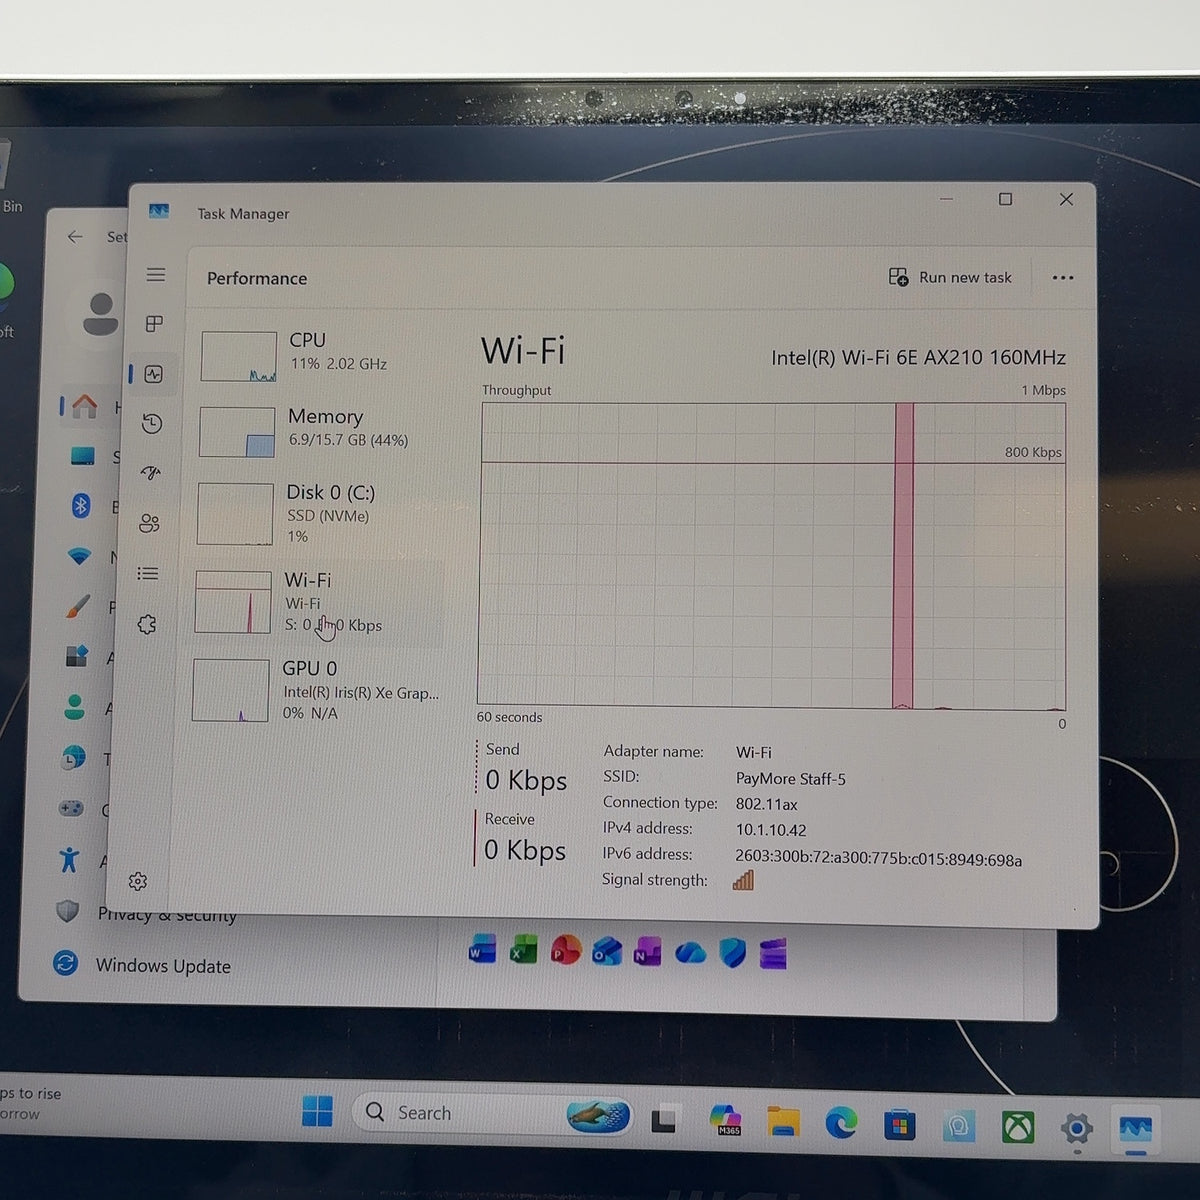Switch to Processes page icon
Screen dimensions: 1200x1200
(154, 324)
